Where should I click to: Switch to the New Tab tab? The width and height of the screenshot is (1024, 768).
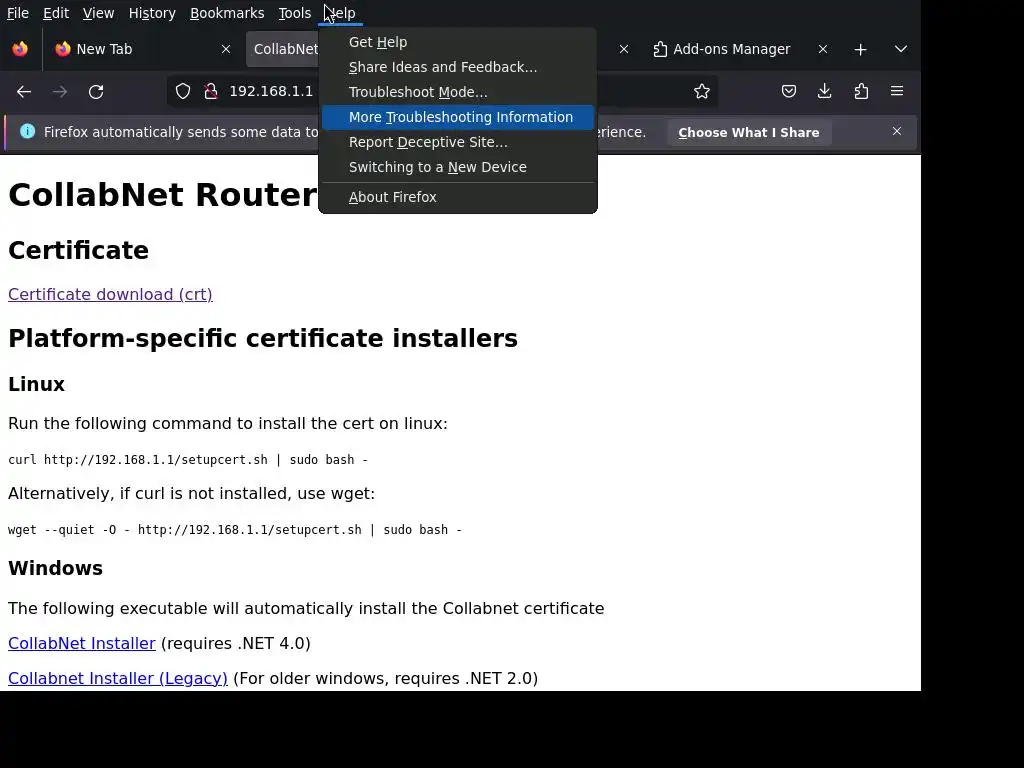pyautogui.click(x=142, y=49)
